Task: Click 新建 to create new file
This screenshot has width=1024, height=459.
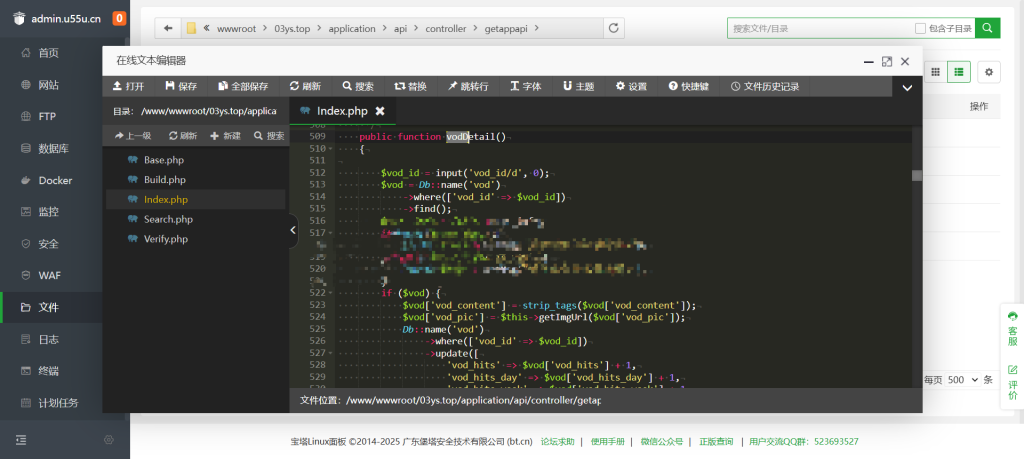Action: 225,136
